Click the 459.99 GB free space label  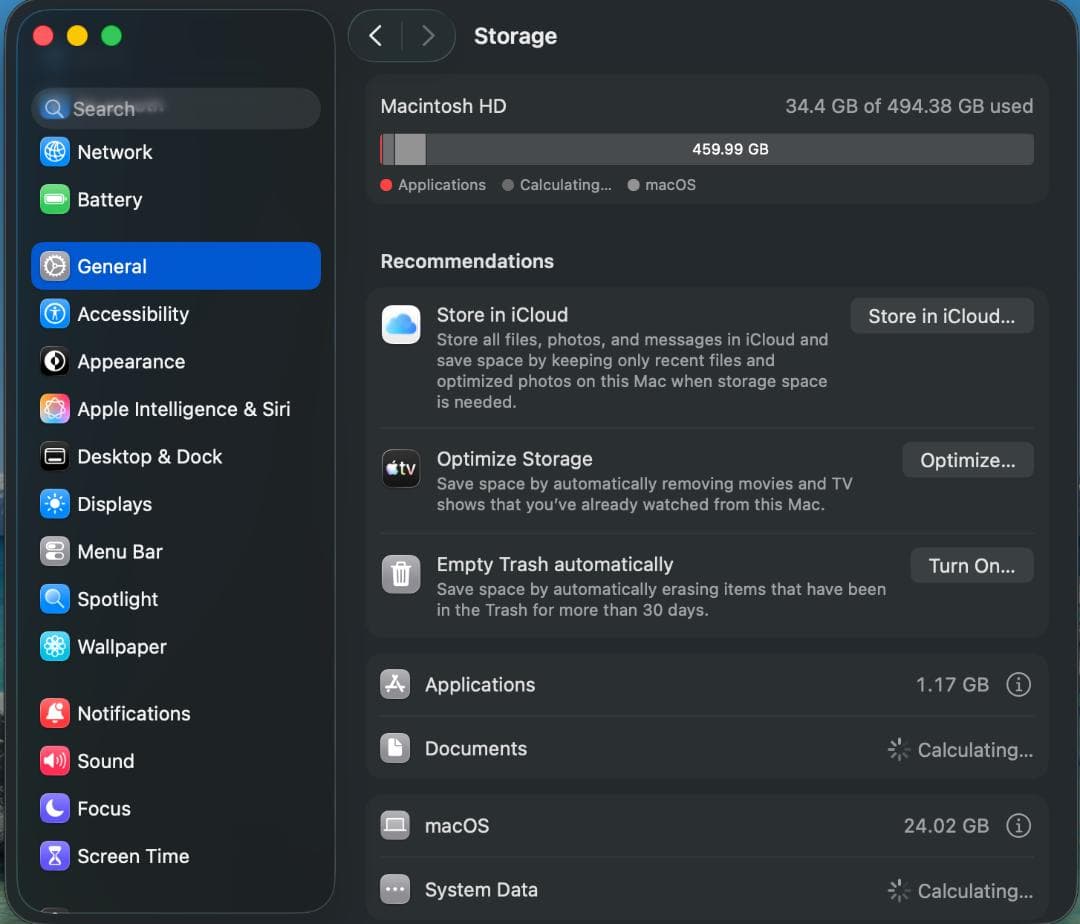pos(730,149)
